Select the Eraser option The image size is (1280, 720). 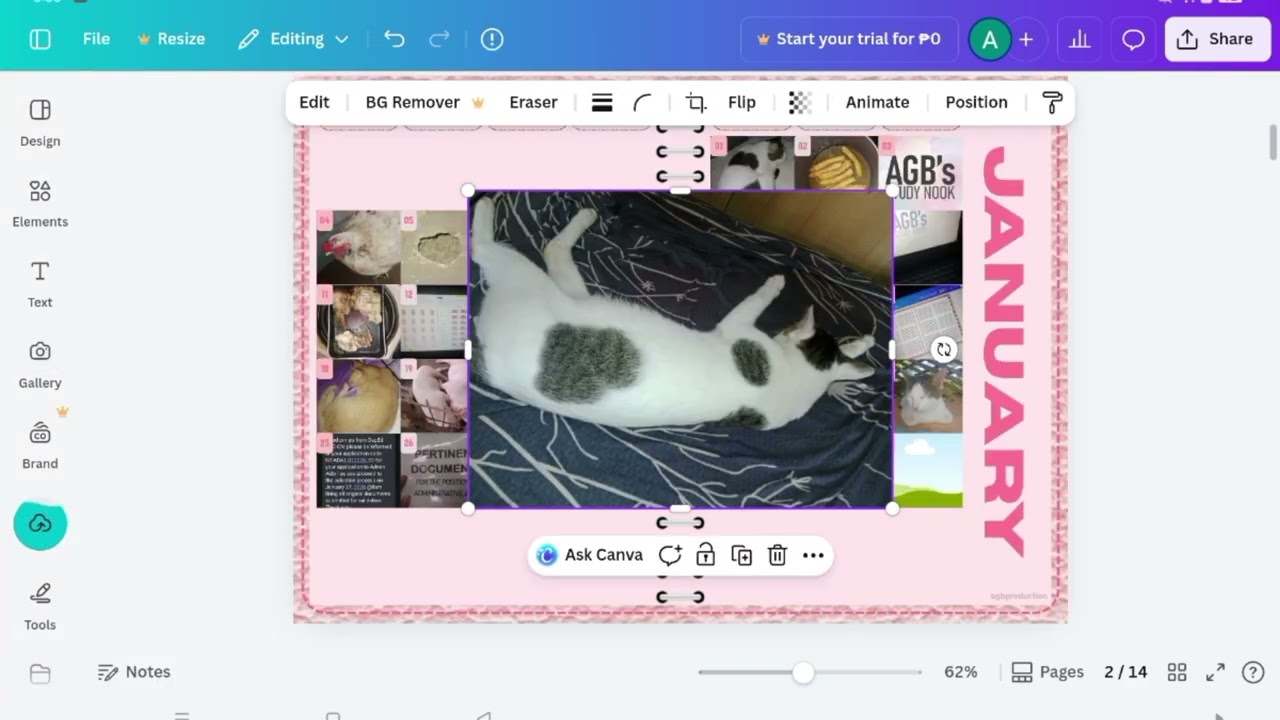[533, 102]
